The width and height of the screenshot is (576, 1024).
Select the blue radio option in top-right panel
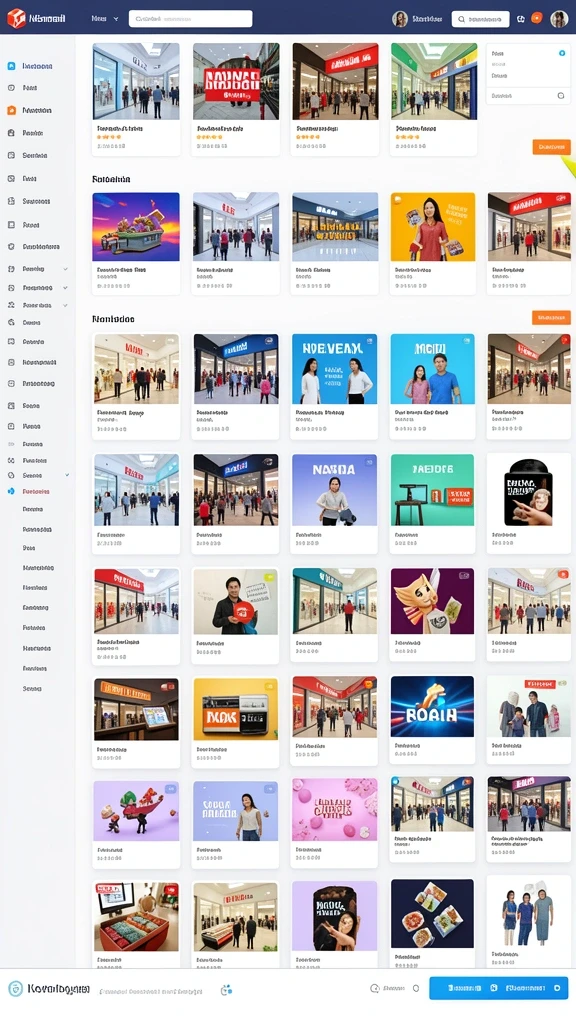[562, 53]
